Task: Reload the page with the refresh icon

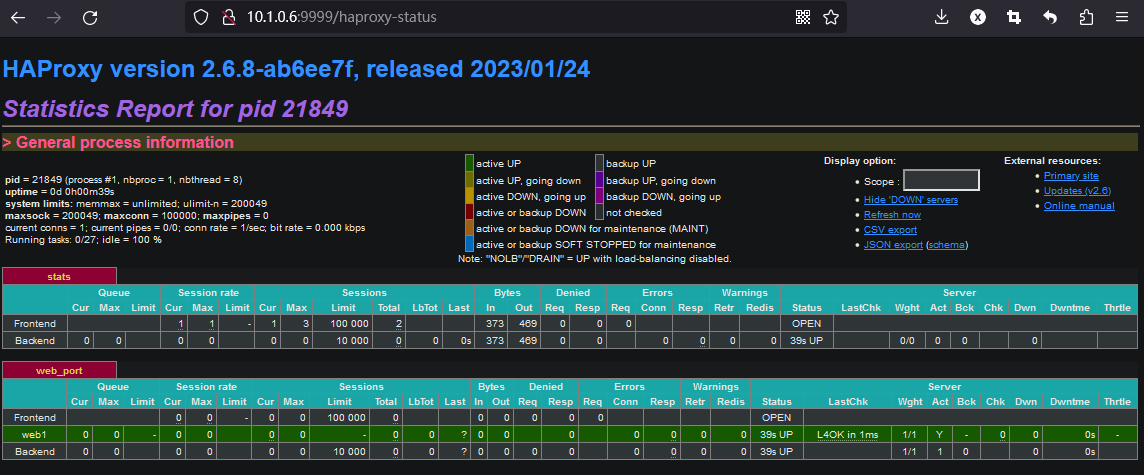Action: pyautogui.click(x=90, y=18)
